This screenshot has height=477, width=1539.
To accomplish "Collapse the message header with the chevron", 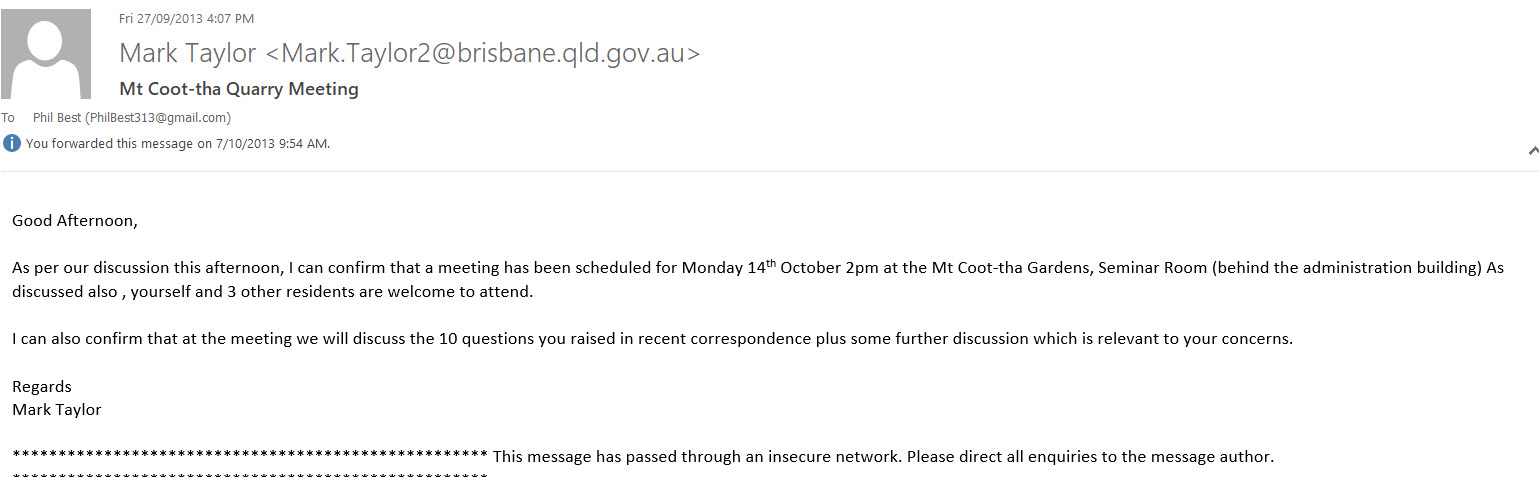I will click(x=1533, y=151).
